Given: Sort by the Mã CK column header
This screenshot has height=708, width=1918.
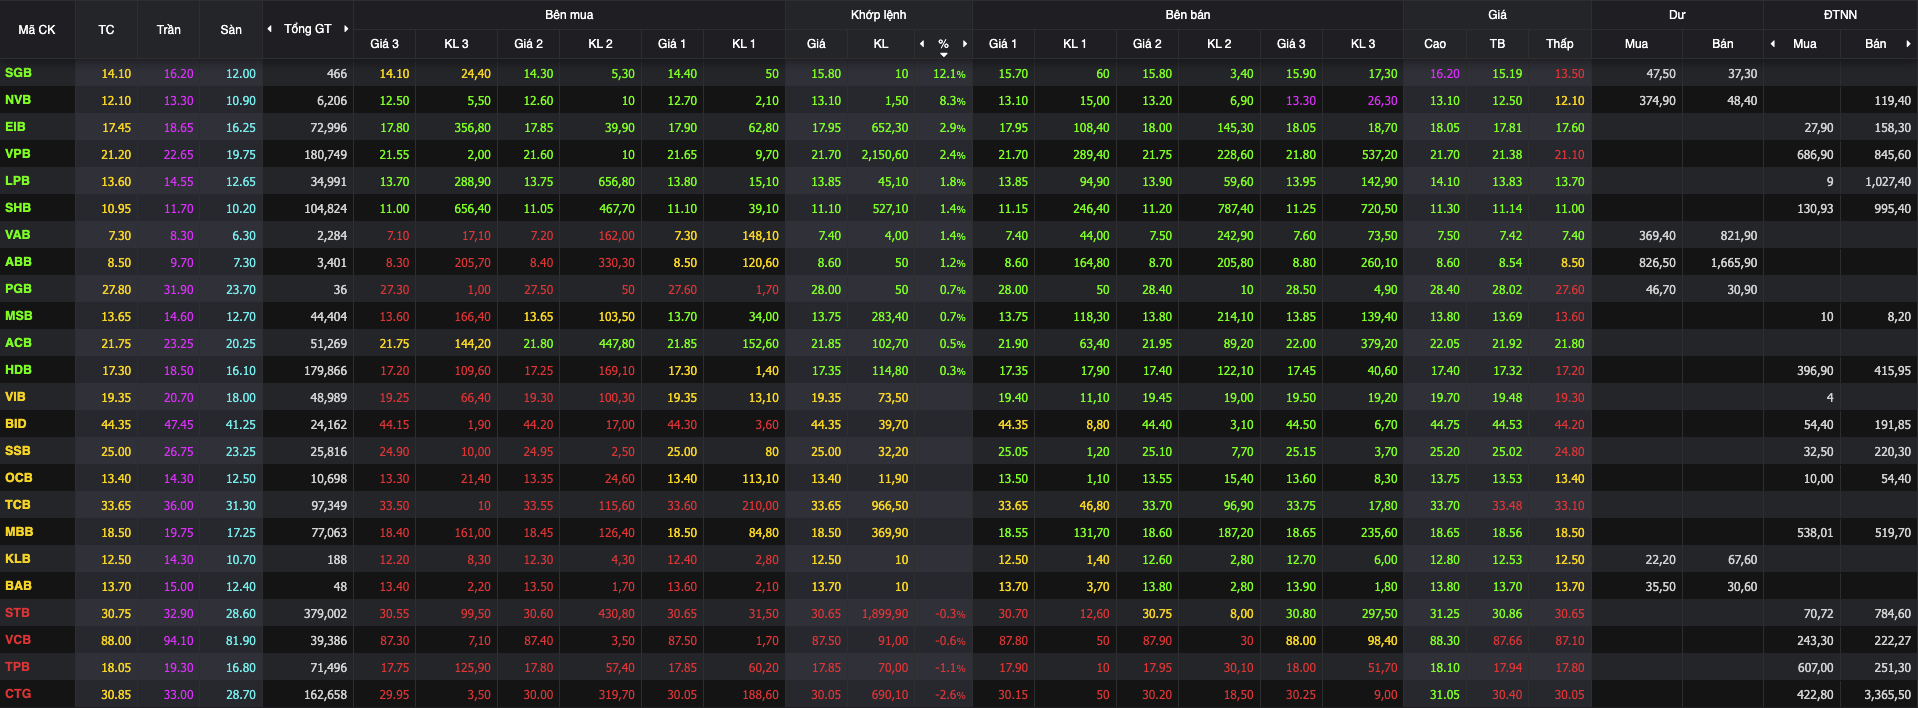Looking at the screenshot, I should click(37, 30).
